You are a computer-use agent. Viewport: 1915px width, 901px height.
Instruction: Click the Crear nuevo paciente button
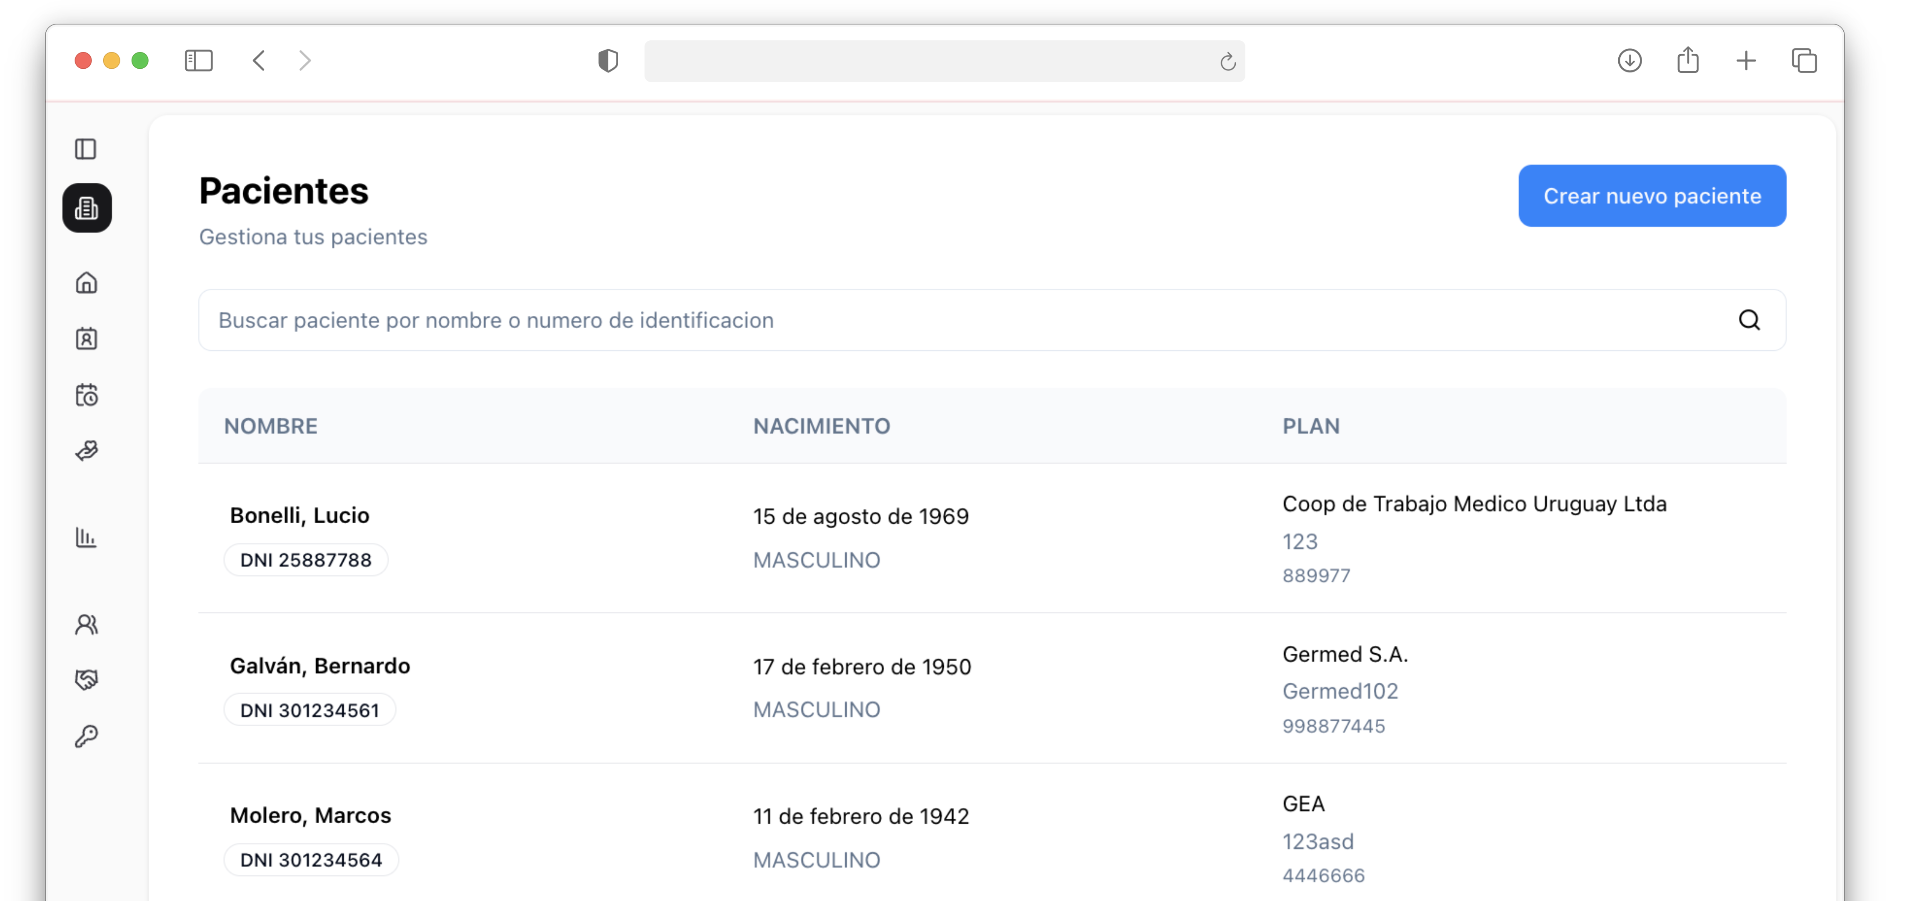(x=1651, y=196)
